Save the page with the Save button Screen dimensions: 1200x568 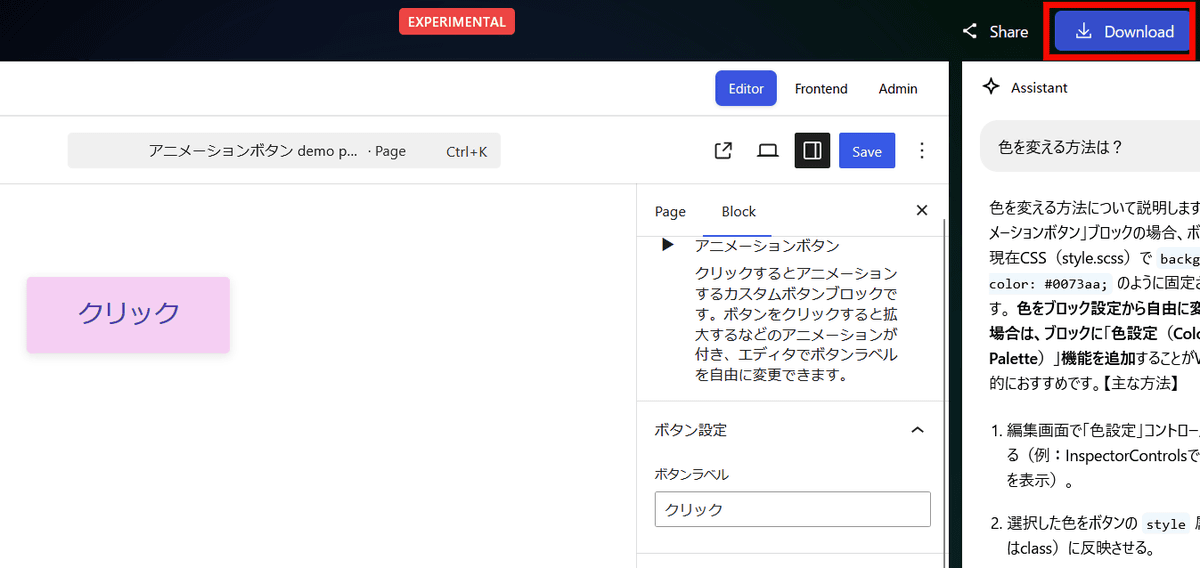coord(867,151)
